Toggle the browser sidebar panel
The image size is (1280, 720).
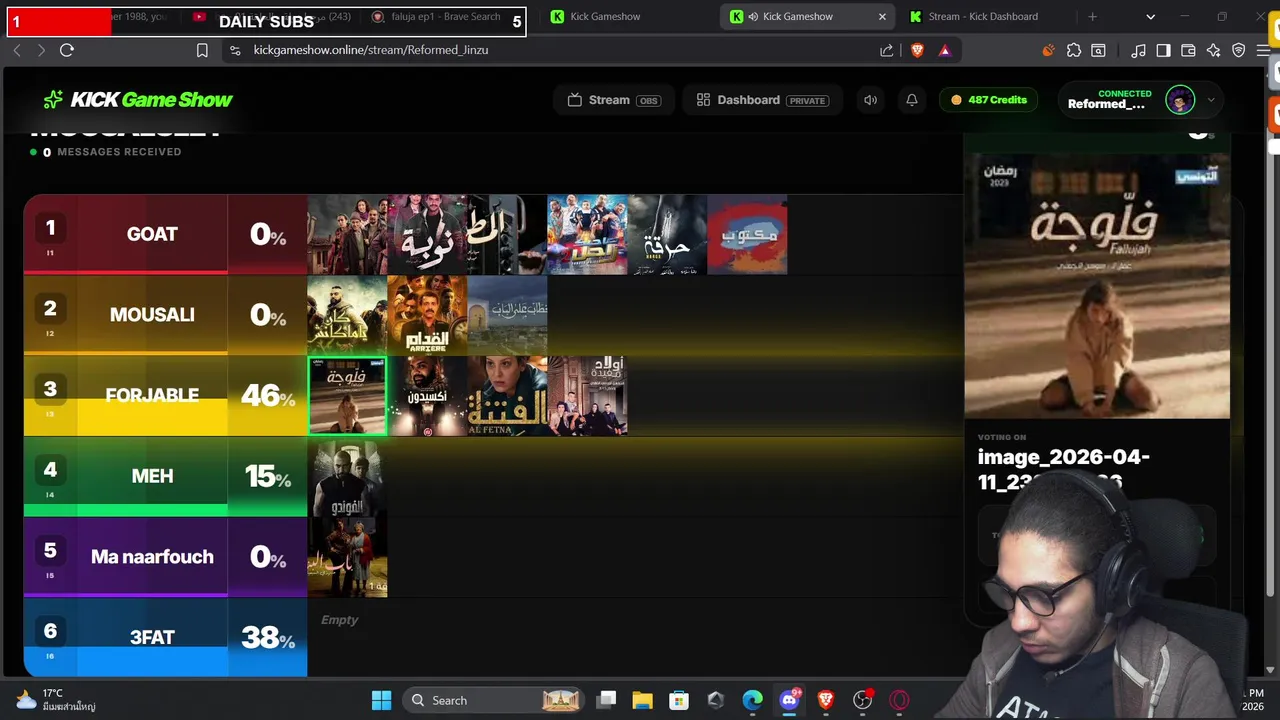(1163, 50)
